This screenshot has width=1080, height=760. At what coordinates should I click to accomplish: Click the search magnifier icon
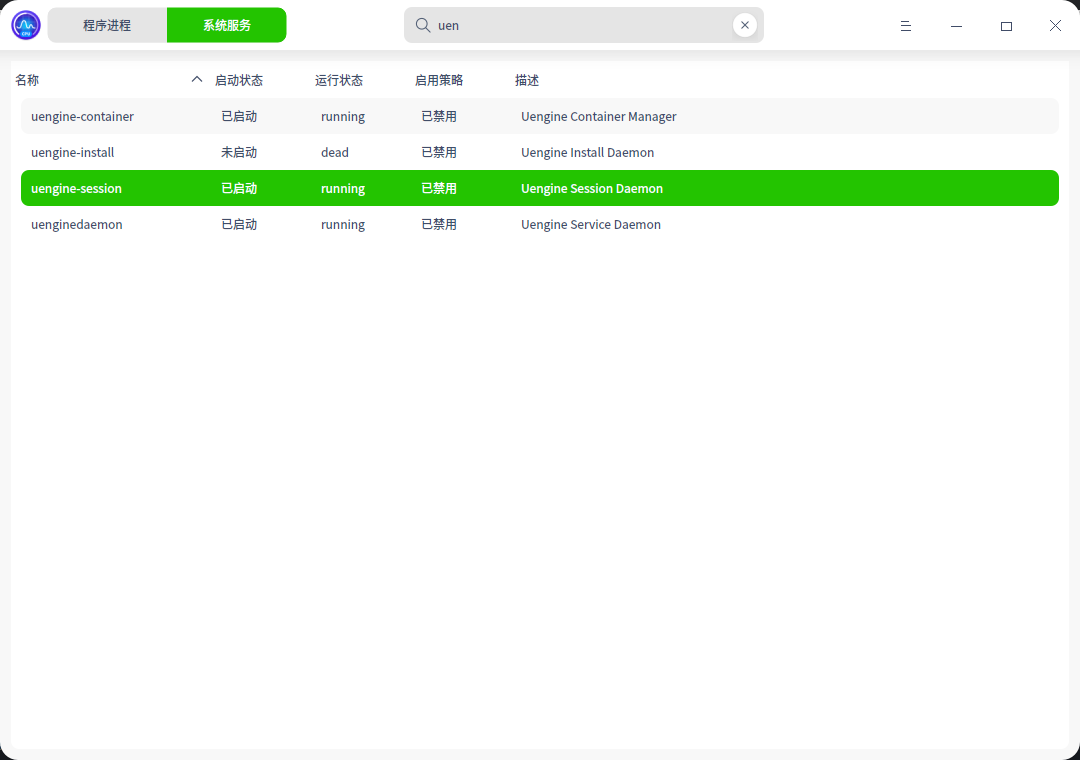[x=423, y=25]
